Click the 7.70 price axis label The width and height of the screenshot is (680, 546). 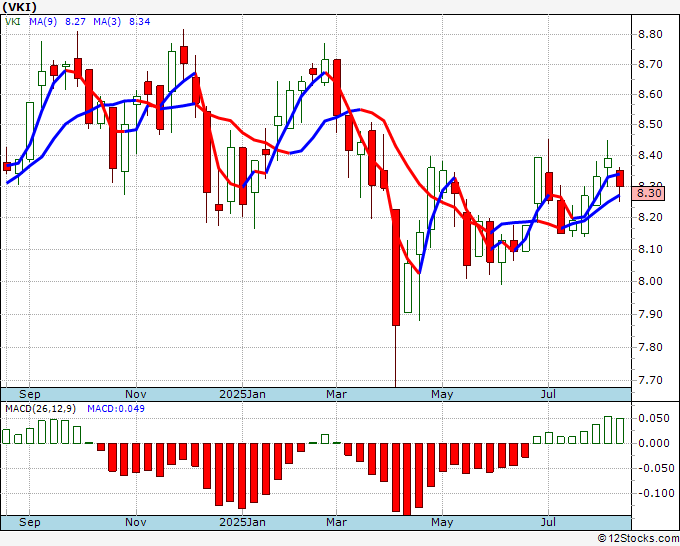pyautogui.click(x=651, y=380)
